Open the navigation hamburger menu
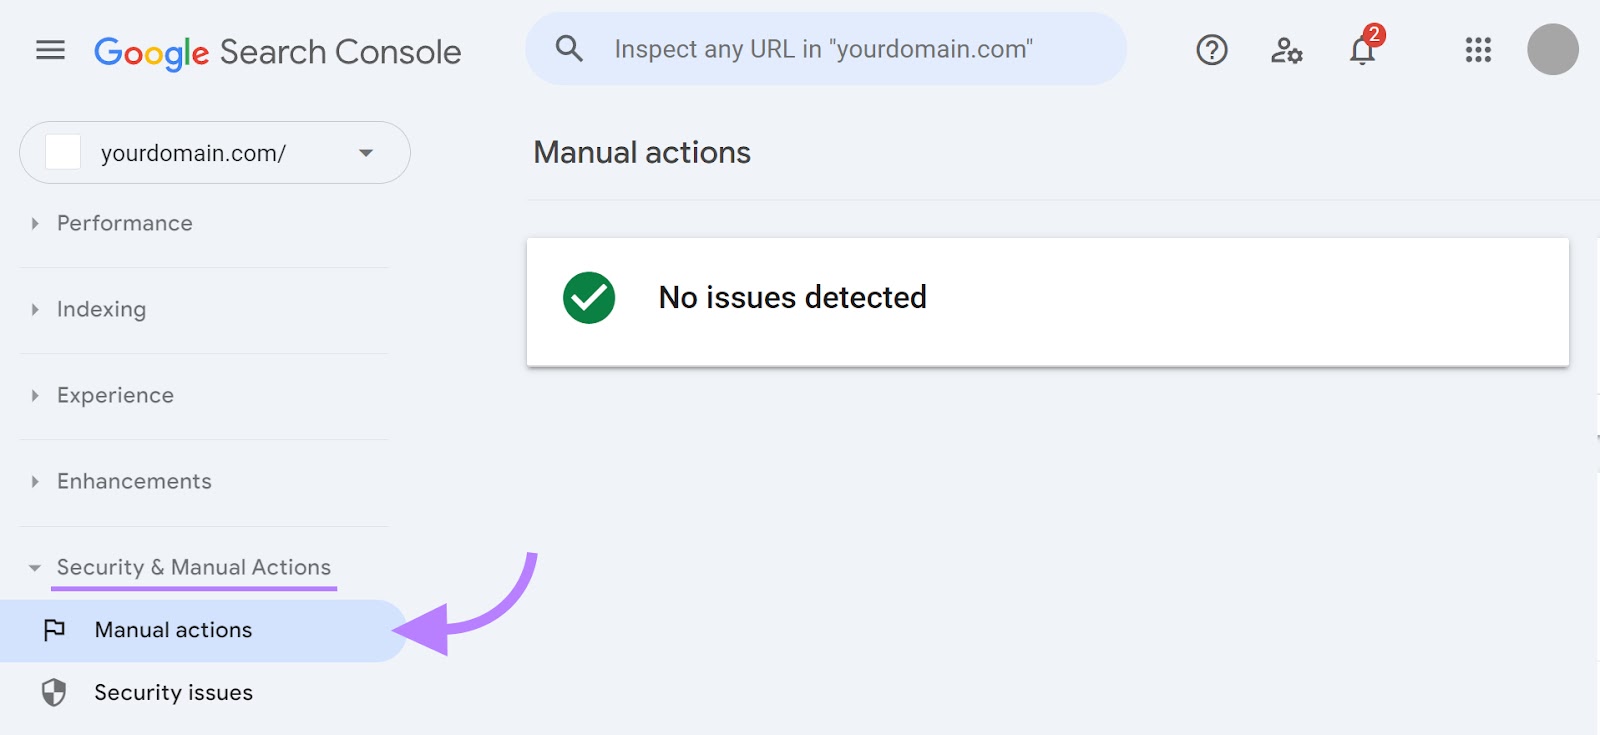 pyautogui.click(x=49, y=50)
